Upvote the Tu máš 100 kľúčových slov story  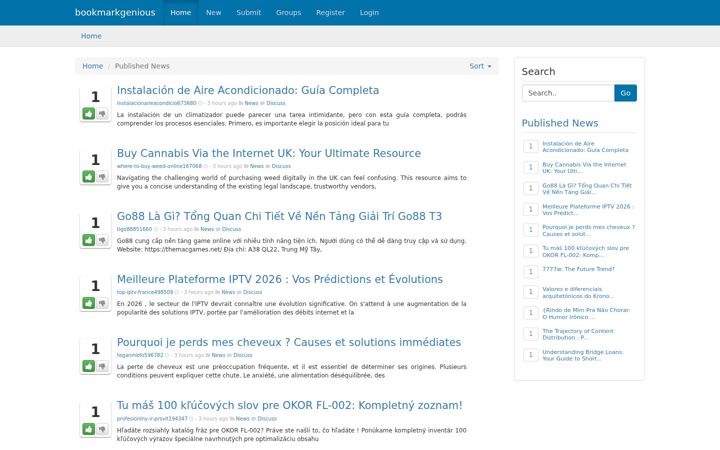click(89, 429)
